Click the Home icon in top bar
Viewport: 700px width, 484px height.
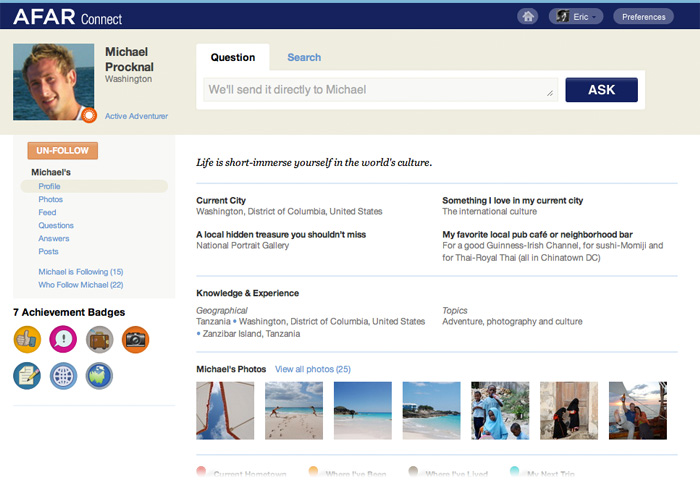pos(527,17)
